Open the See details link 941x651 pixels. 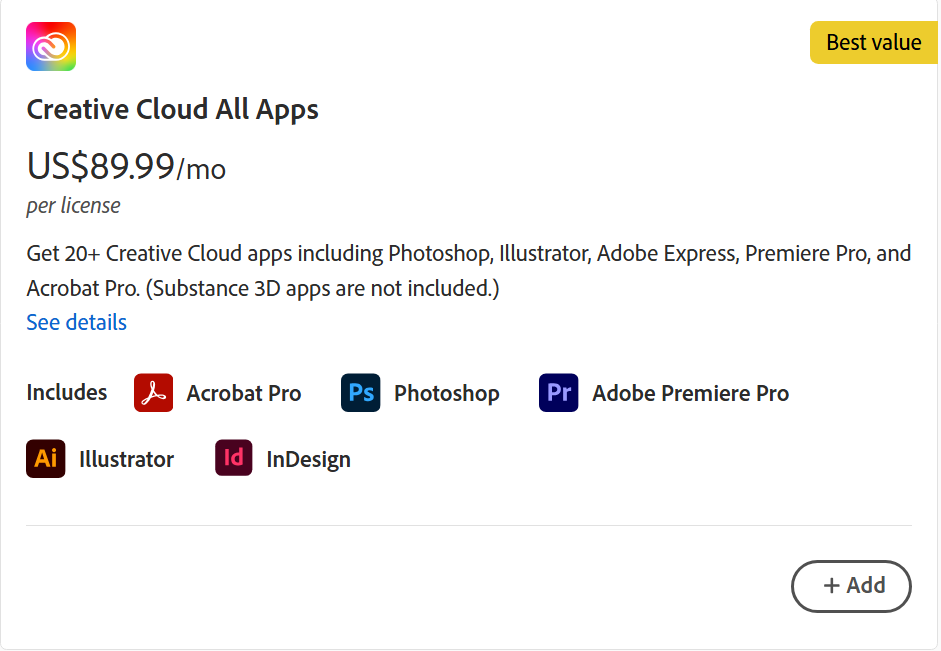[x=77, y=322]
